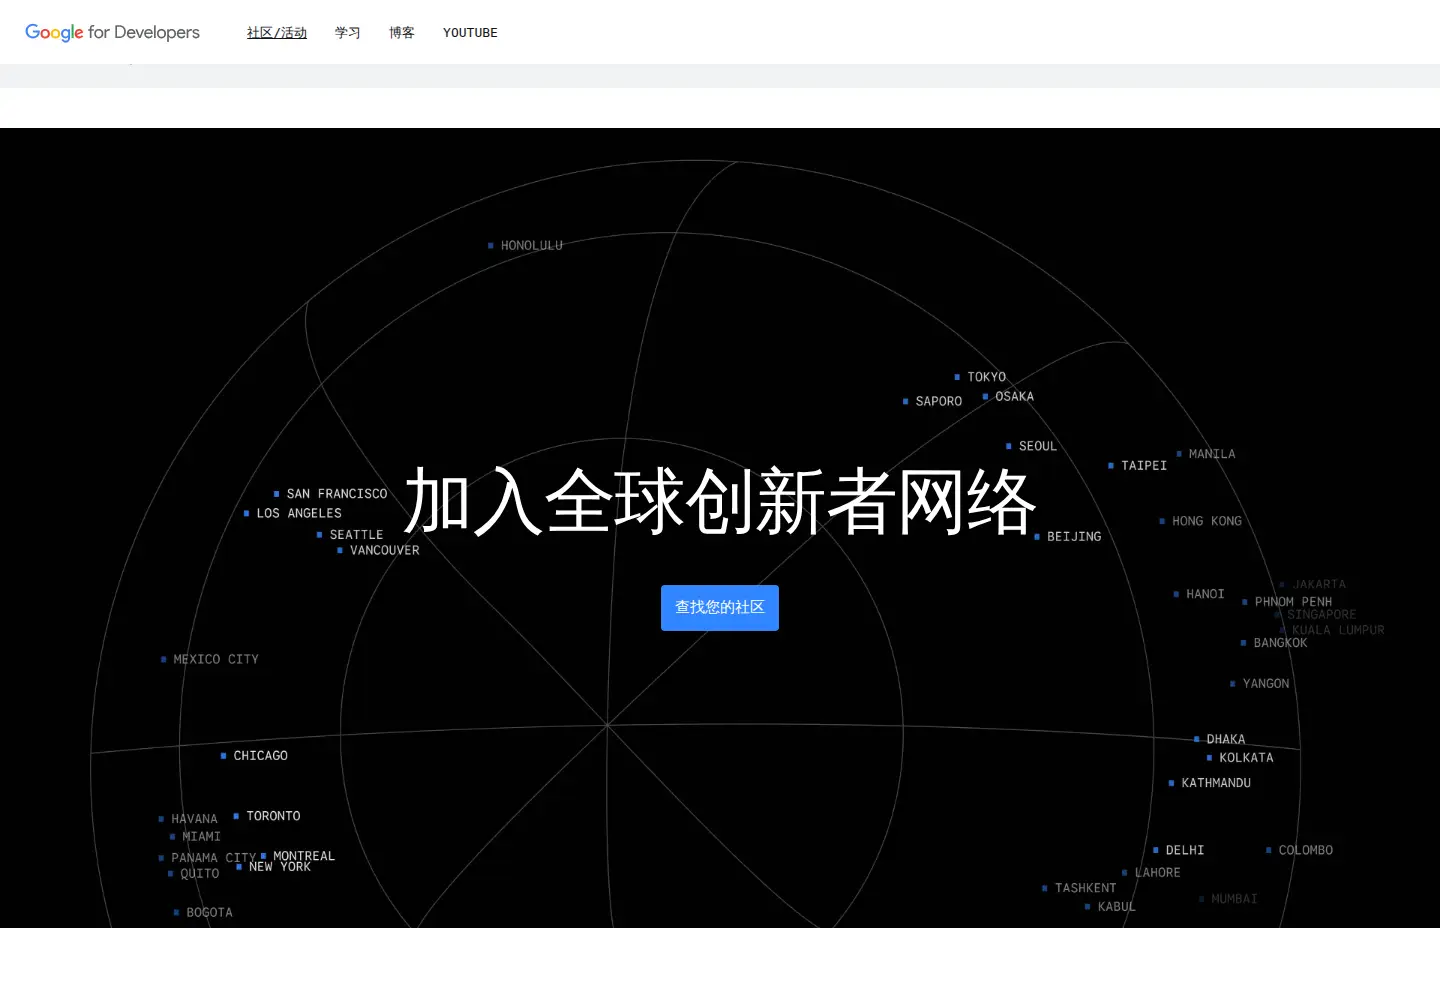Click the 加入全球创新者网络 headline
This screenshot has width=1440, height=1000.
pyautogui.click(x=720, y=501)
